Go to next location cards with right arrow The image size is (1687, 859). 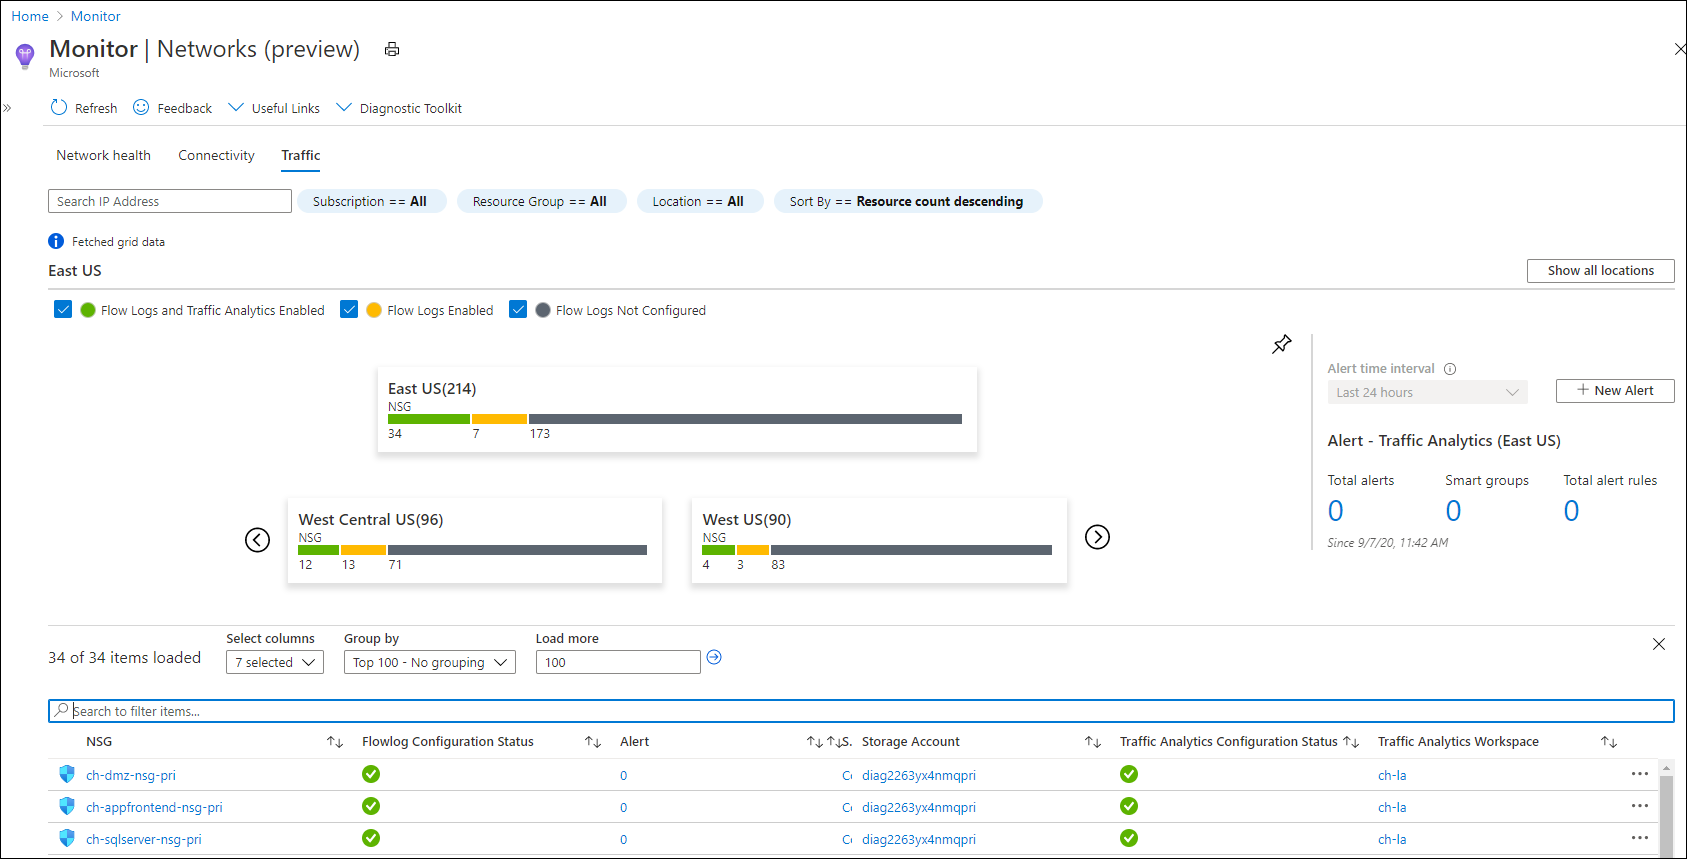pos(1097,537)
